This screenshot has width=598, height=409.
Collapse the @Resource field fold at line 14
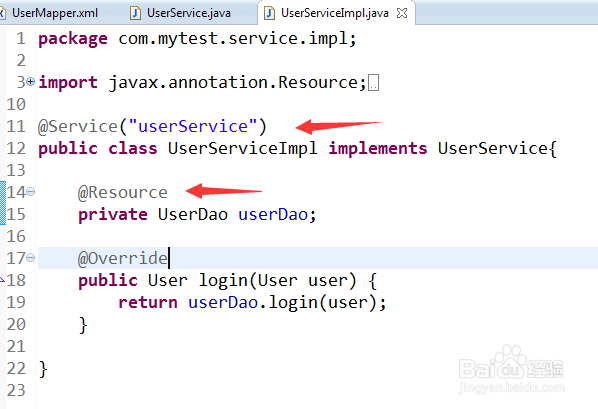coord(31,192)
